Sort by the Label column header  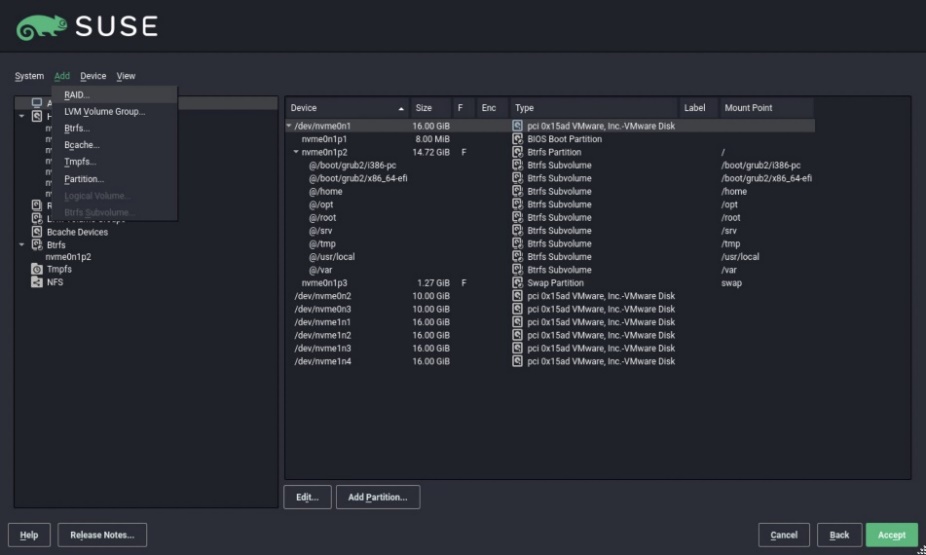tap(699, 108)
